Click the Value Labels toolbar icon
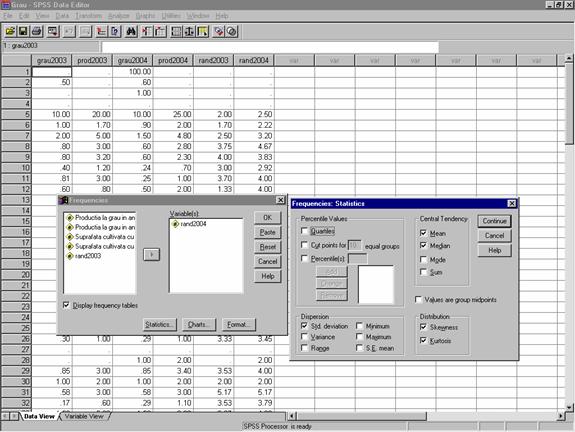575x432 pixels. (219, 32)
